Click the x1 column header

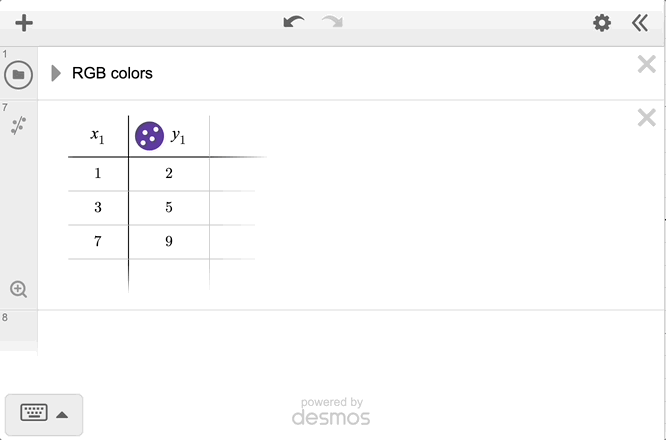click(x=98, y=136)
